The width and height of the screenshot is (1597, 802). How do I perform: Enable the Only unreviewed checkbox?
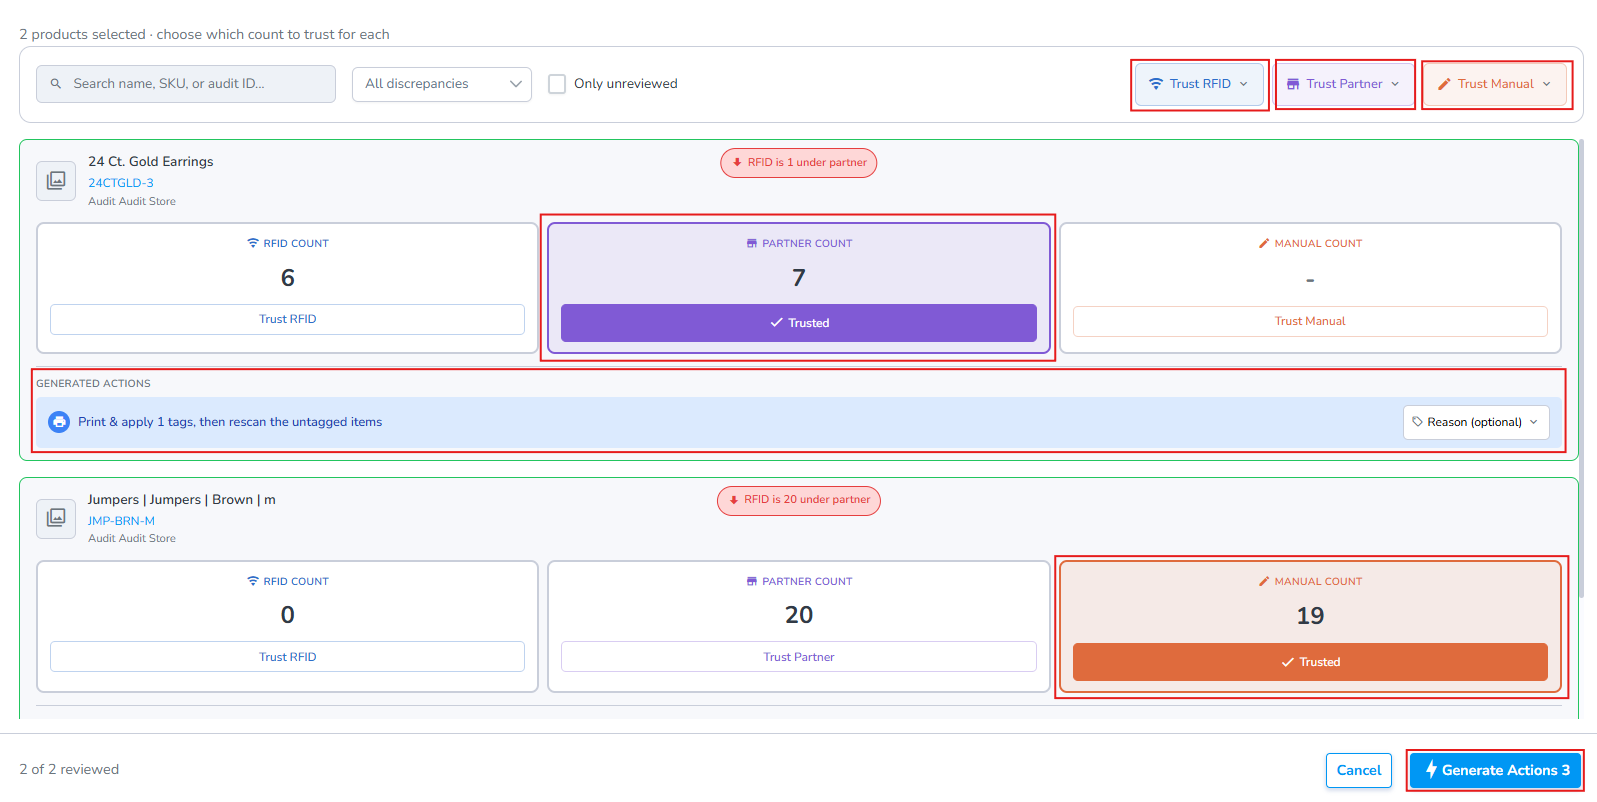coord(557,84)
